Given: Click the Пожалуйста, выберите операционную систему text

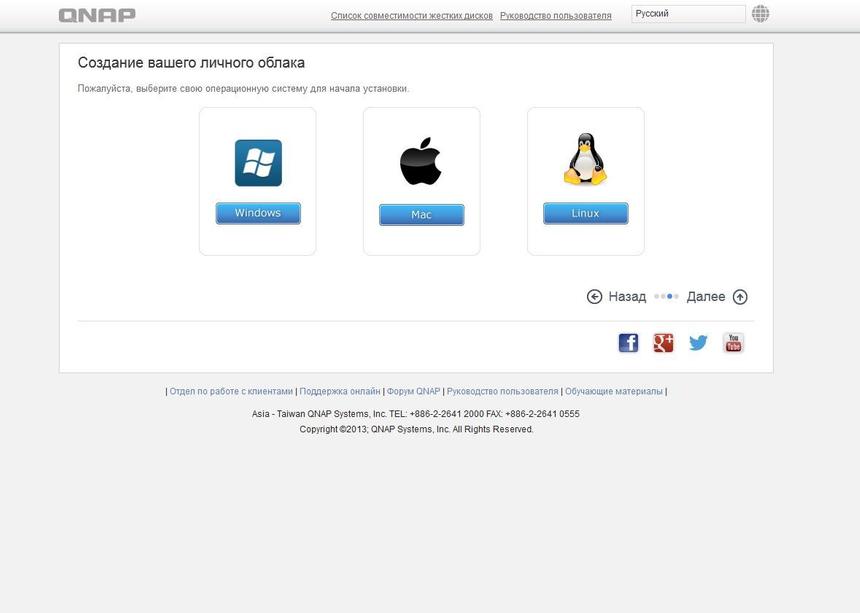Looking at the screenshot, I should (x=243, y=89).
